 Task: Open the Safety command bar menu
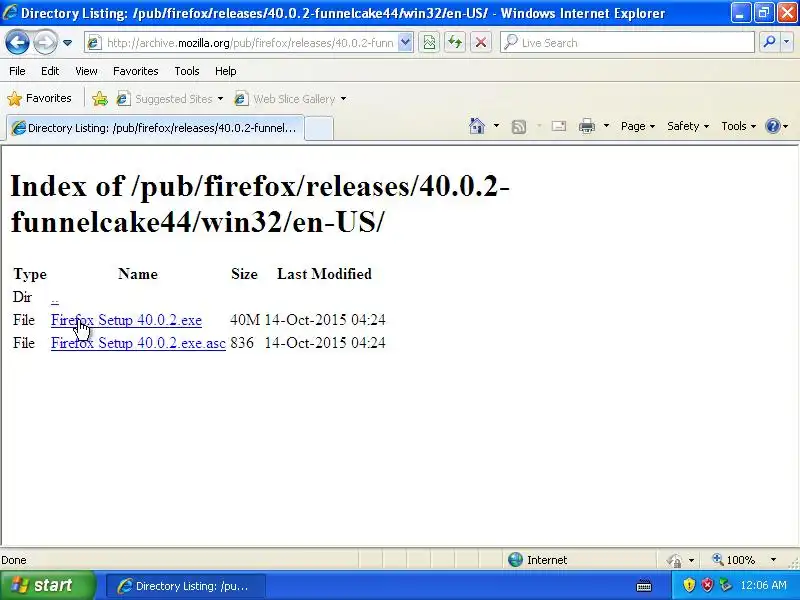(x=688, y=126)
